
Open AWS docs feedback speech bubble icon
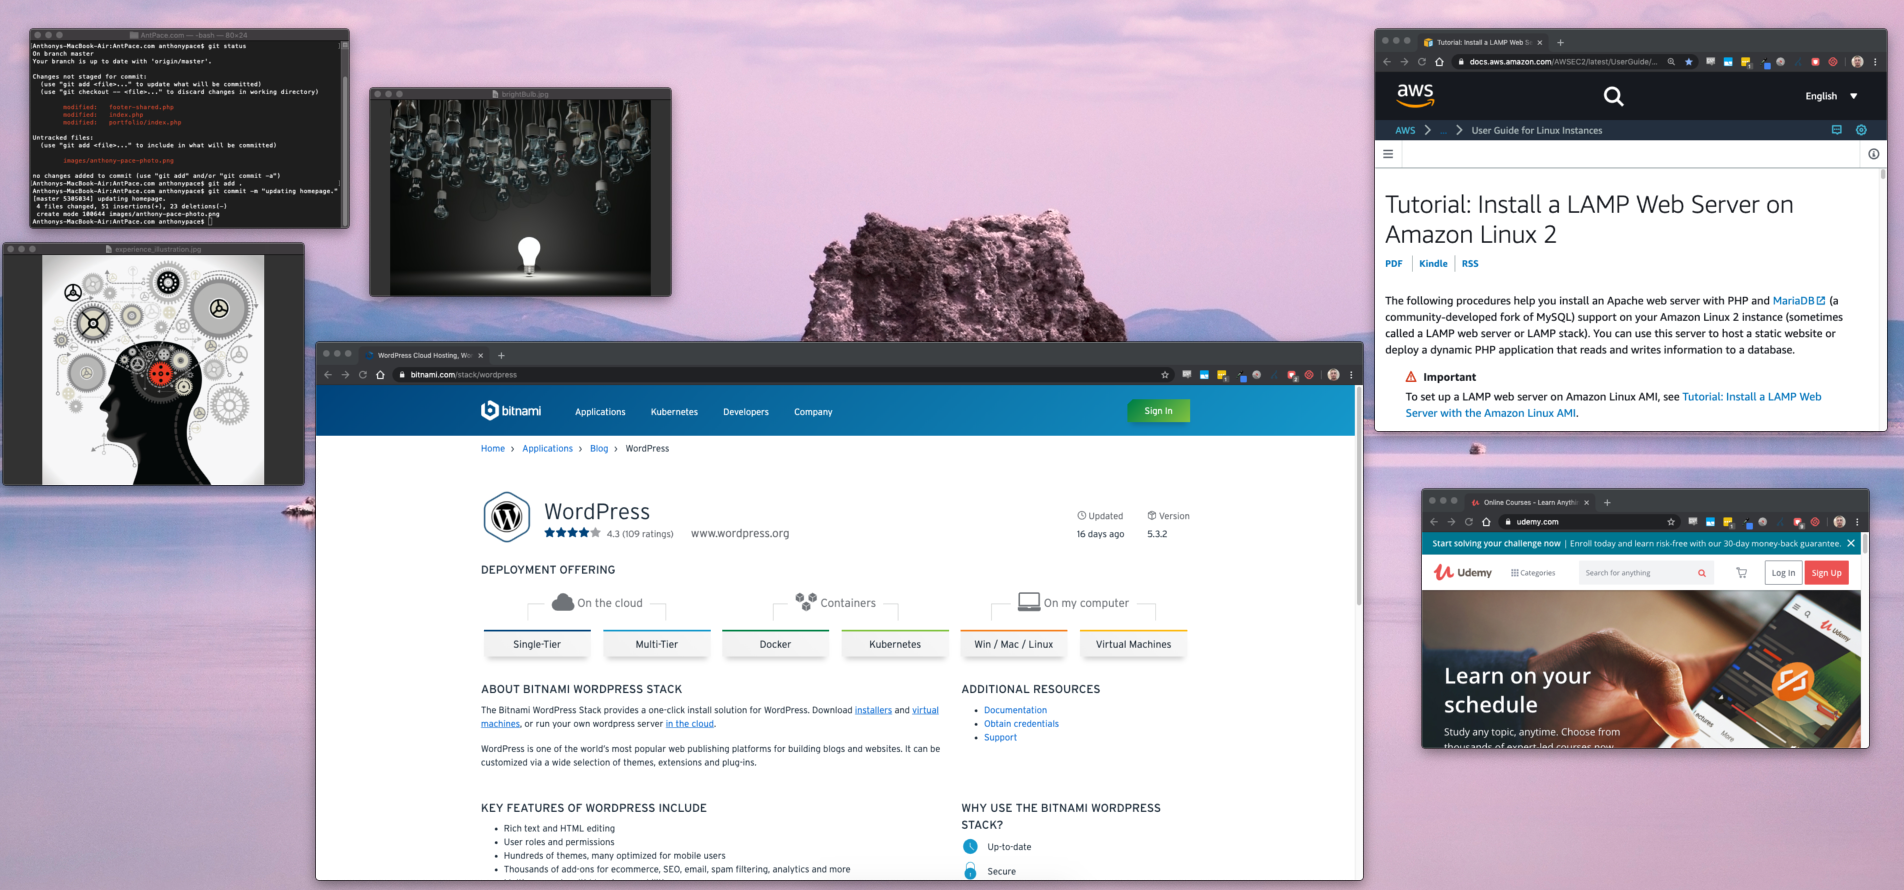1836,130
